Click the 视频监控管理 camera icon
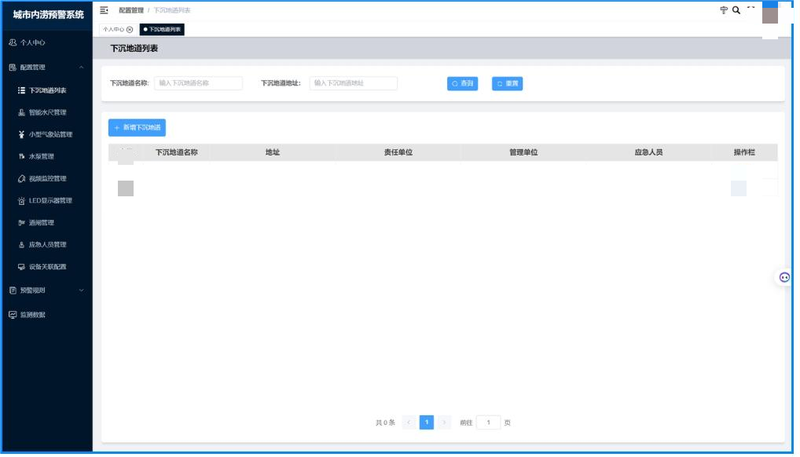Screen dimensions: 800x457 pos(21,179)
